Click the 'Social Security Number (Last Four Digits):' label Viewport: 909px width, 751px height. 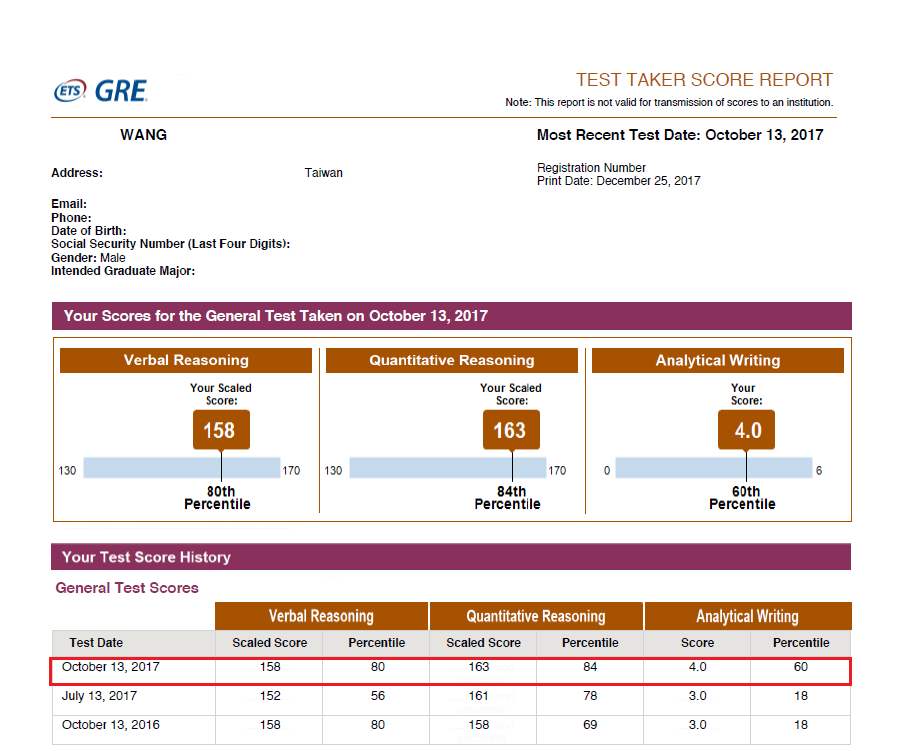(170, 244)
